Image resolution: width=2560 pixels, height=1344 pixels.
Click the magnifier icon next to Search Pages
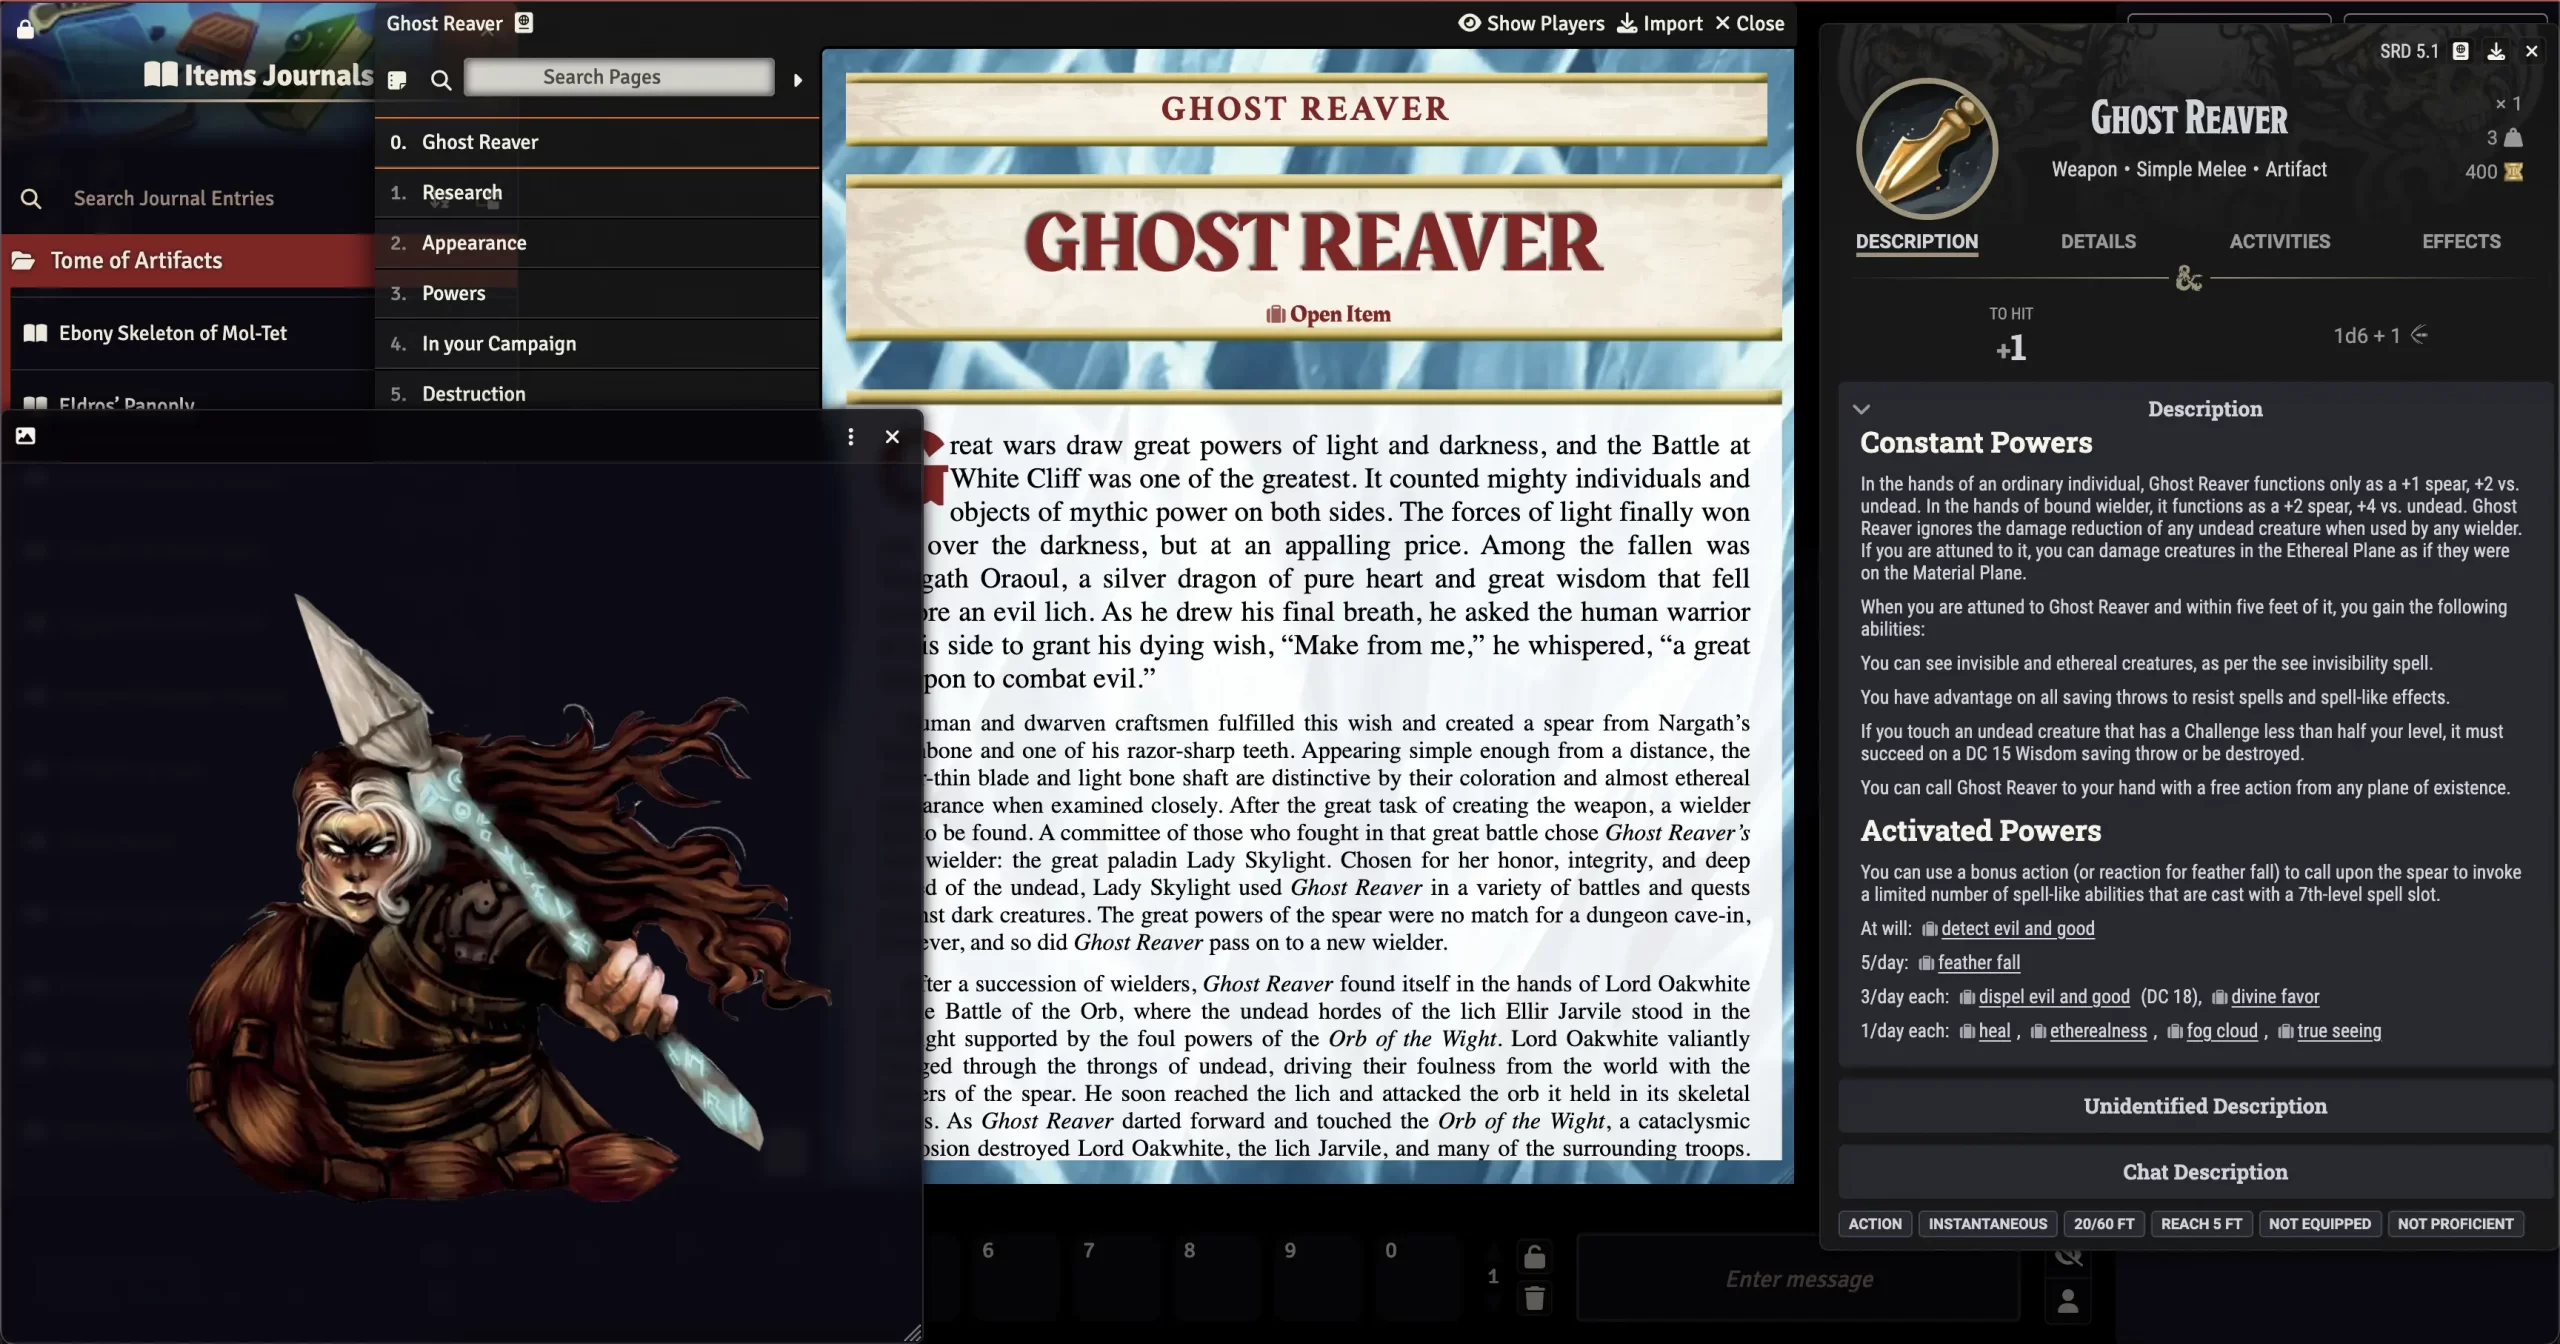tap(440, 80)
